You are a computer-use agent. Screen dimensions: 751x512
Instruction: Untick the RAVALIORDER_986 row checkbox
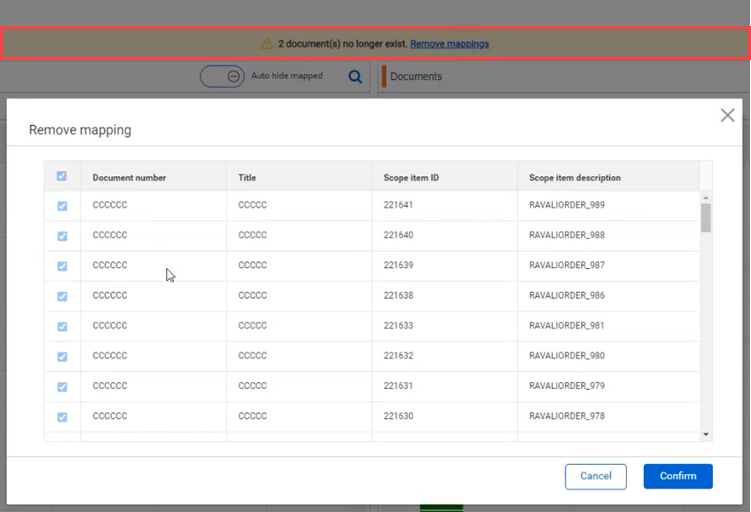[62, 296]
